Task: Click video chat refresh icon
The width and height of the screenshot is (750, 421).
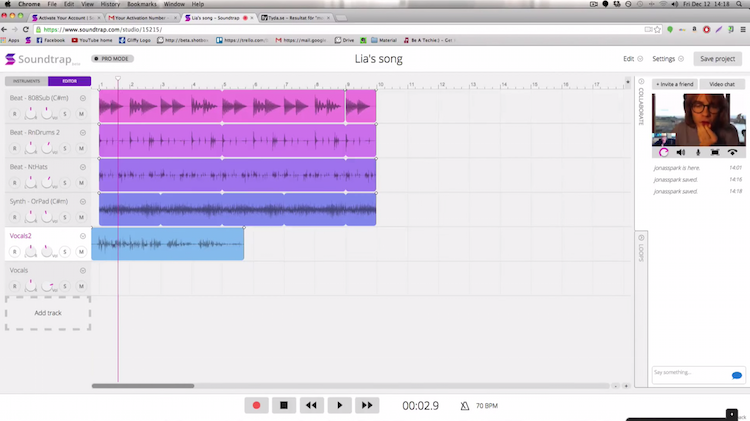Action: tap(663, 152)
